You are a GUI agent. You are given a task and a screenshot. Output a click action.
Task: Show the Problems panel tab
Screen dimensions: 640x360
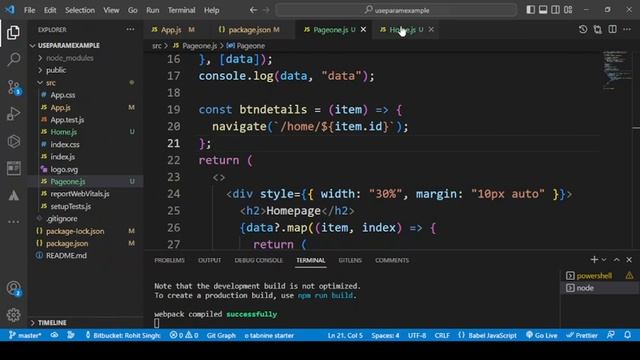[169, 260]
